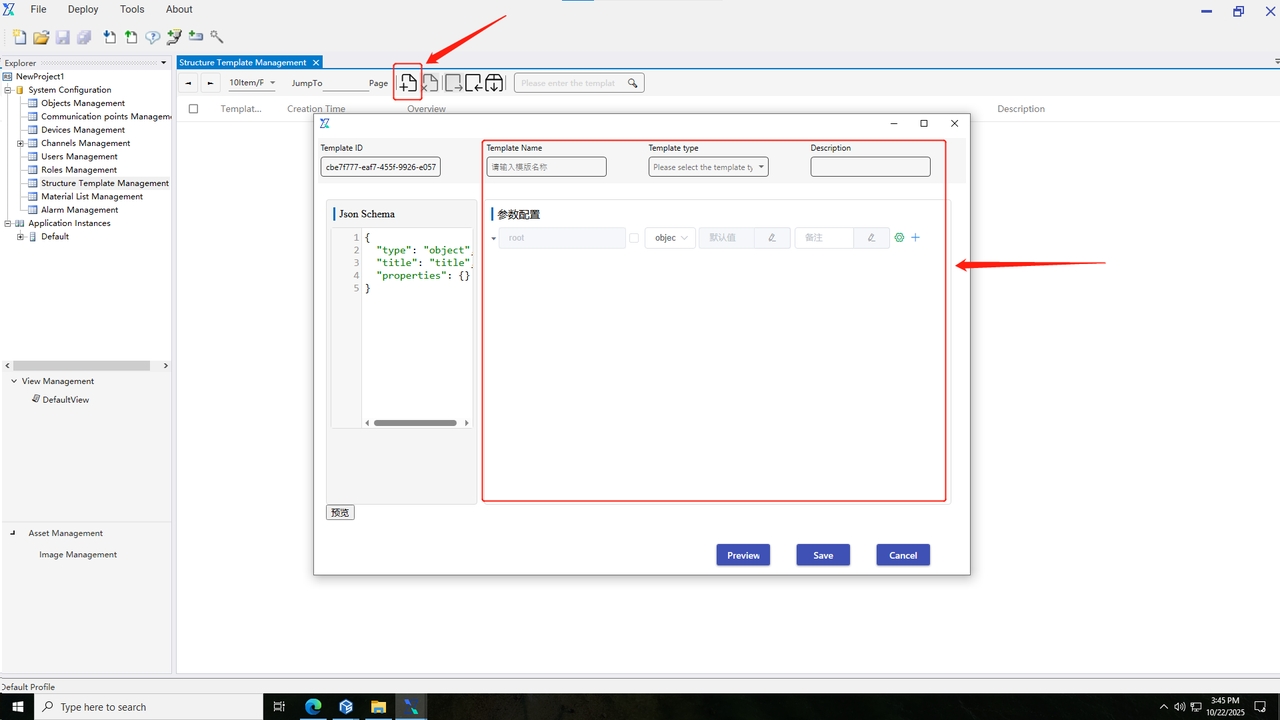Viewport: 1280px width, 720px height.
Task: Open the Tools menu
Action: tap(132, 9)
